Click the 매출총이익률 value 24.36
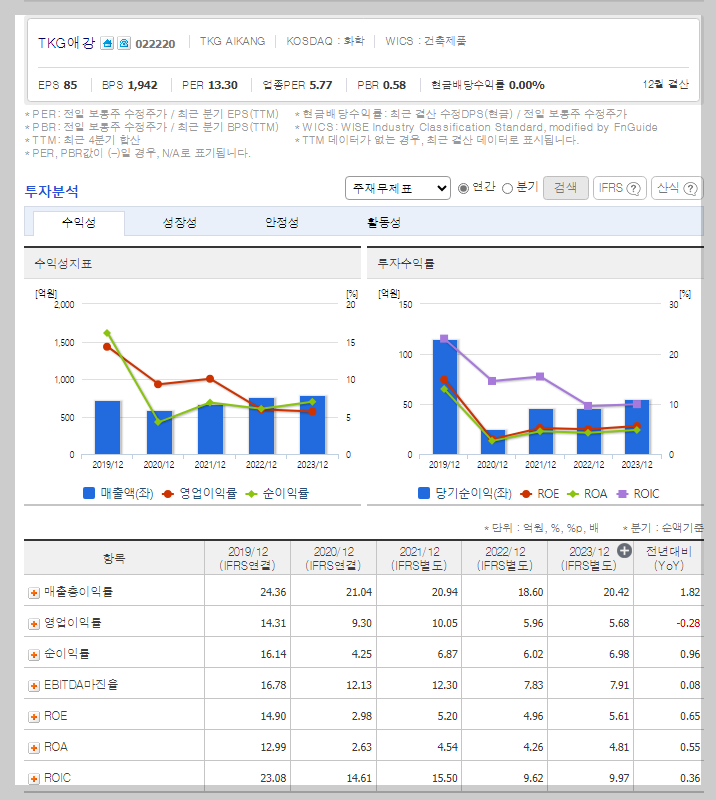 tap(273, 592)
